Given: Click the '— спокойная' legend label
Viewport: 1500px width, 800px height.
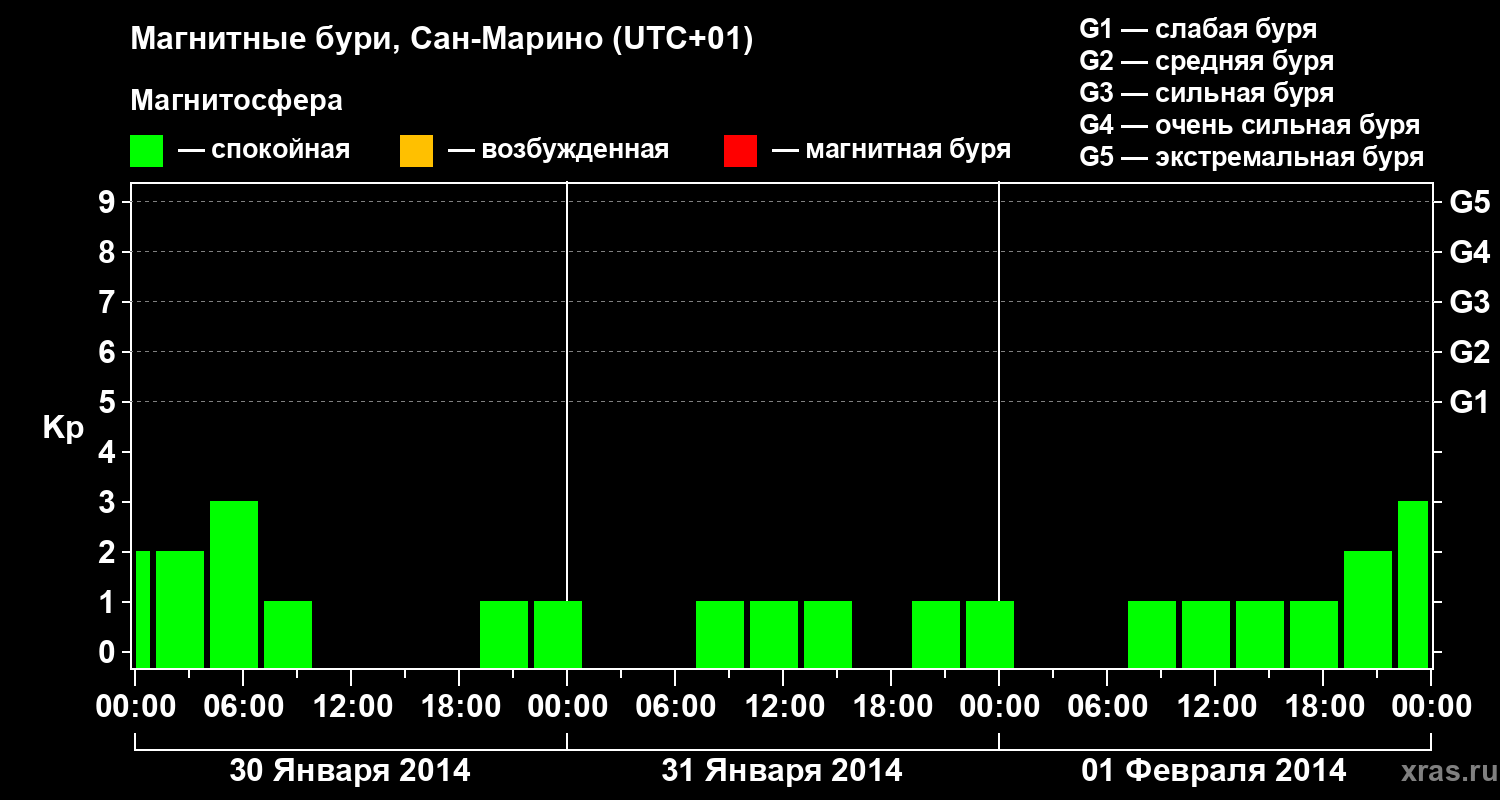Looking at the screenshot, I should (x=264, y=151).
